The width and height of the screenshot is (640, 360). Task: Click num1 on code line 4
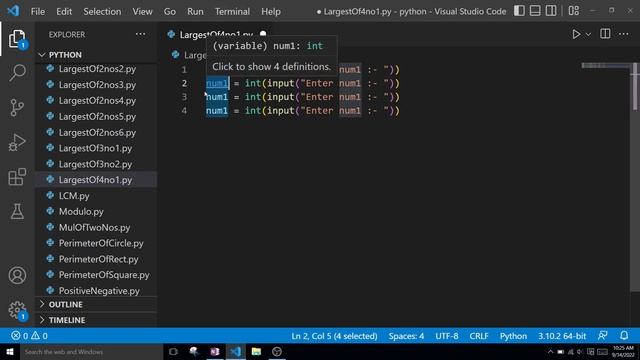click(x=217, y=111)
